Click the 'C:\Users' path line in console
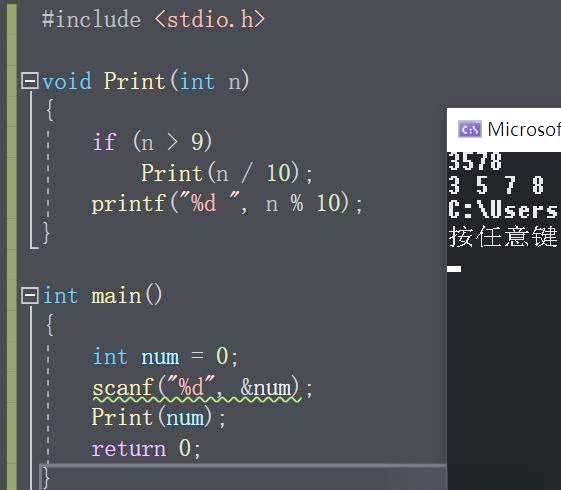 503,210
